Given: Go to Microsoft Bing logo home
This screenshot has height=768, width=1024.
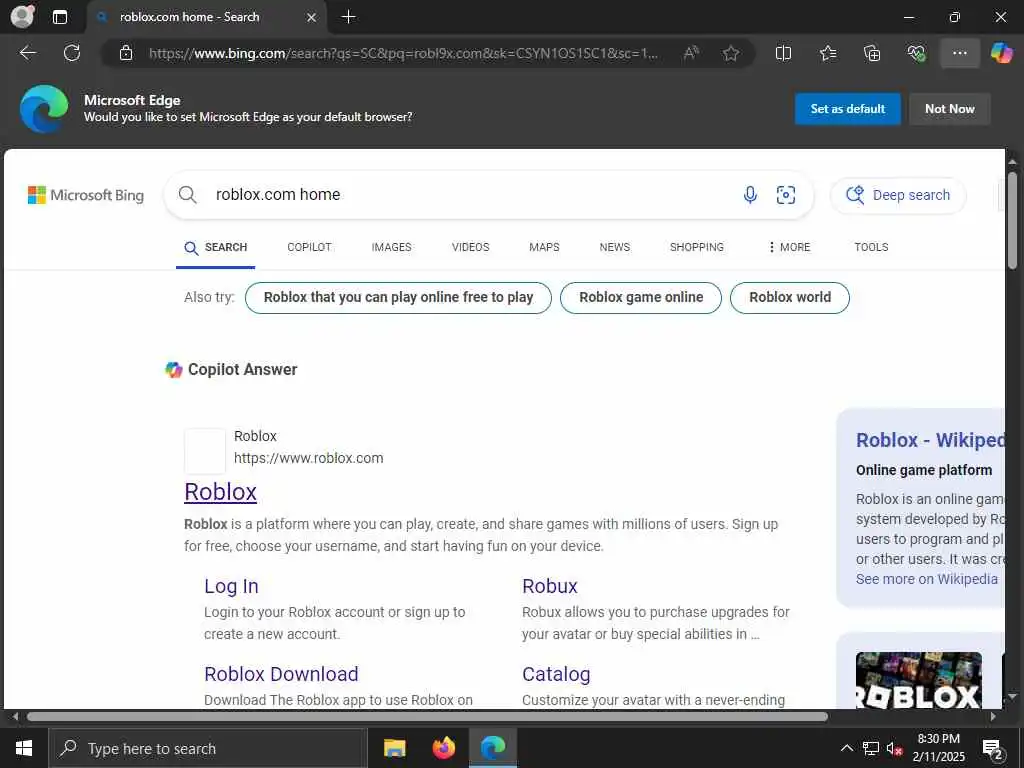Looking at the screenshot, I should tap(86, 195).
